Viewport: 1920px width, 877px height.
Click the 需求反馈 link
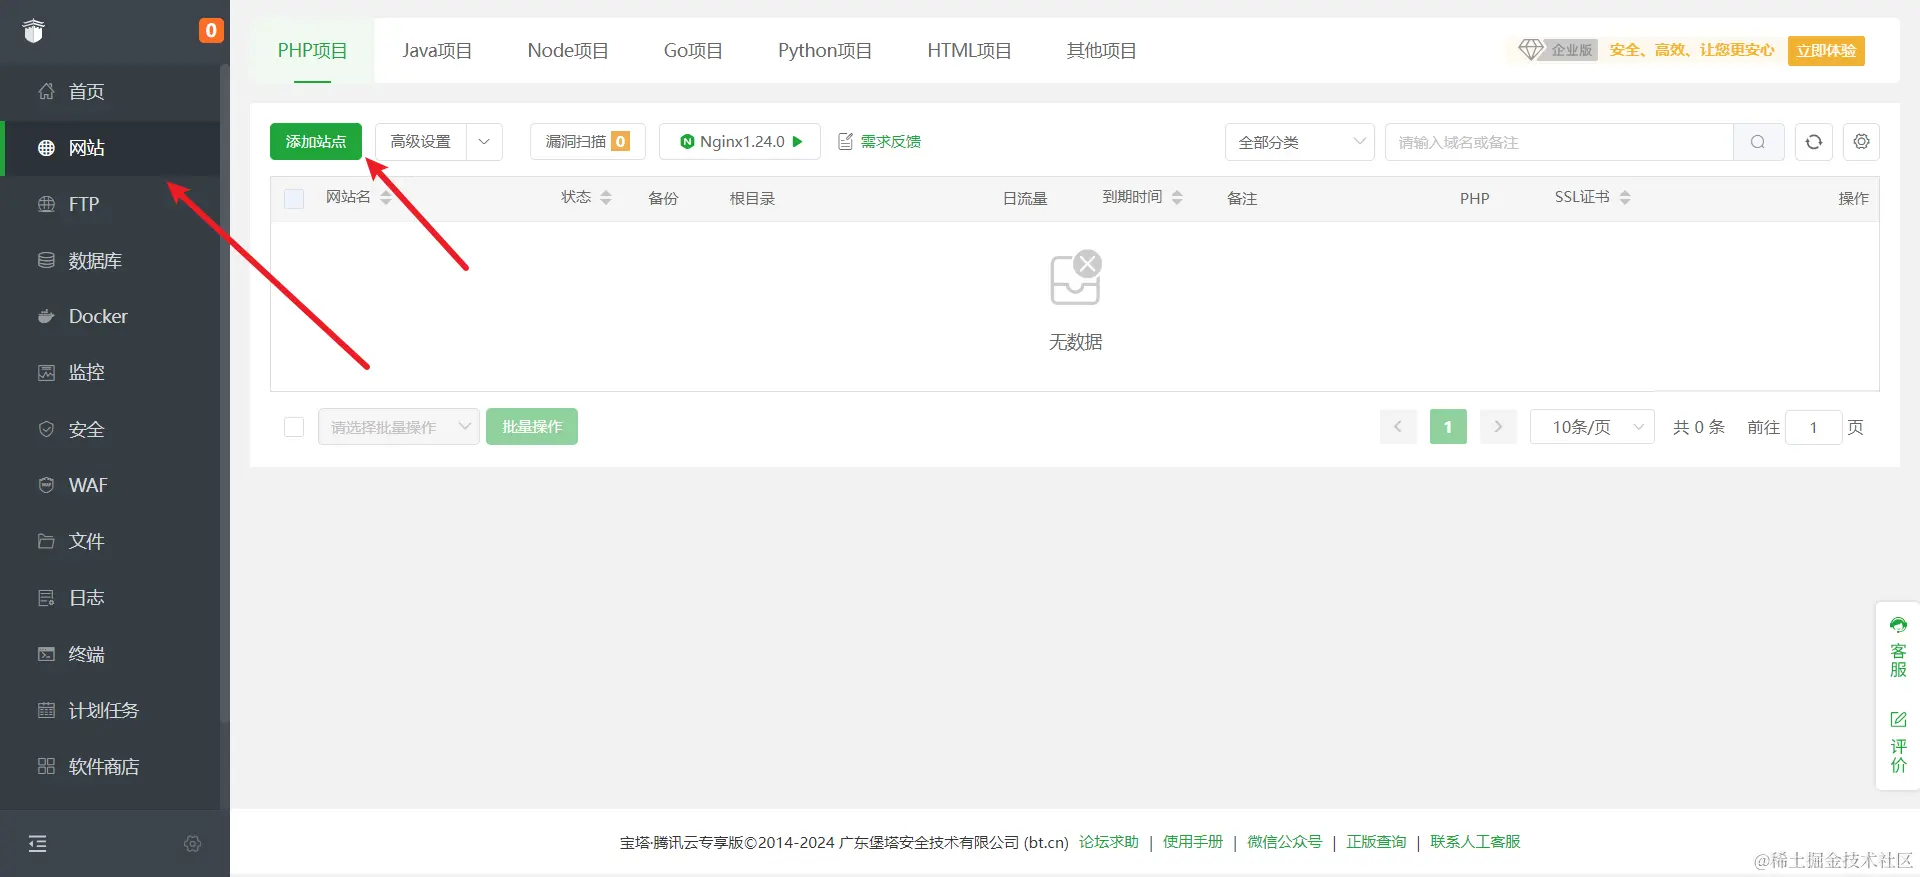tap(879, 142)
